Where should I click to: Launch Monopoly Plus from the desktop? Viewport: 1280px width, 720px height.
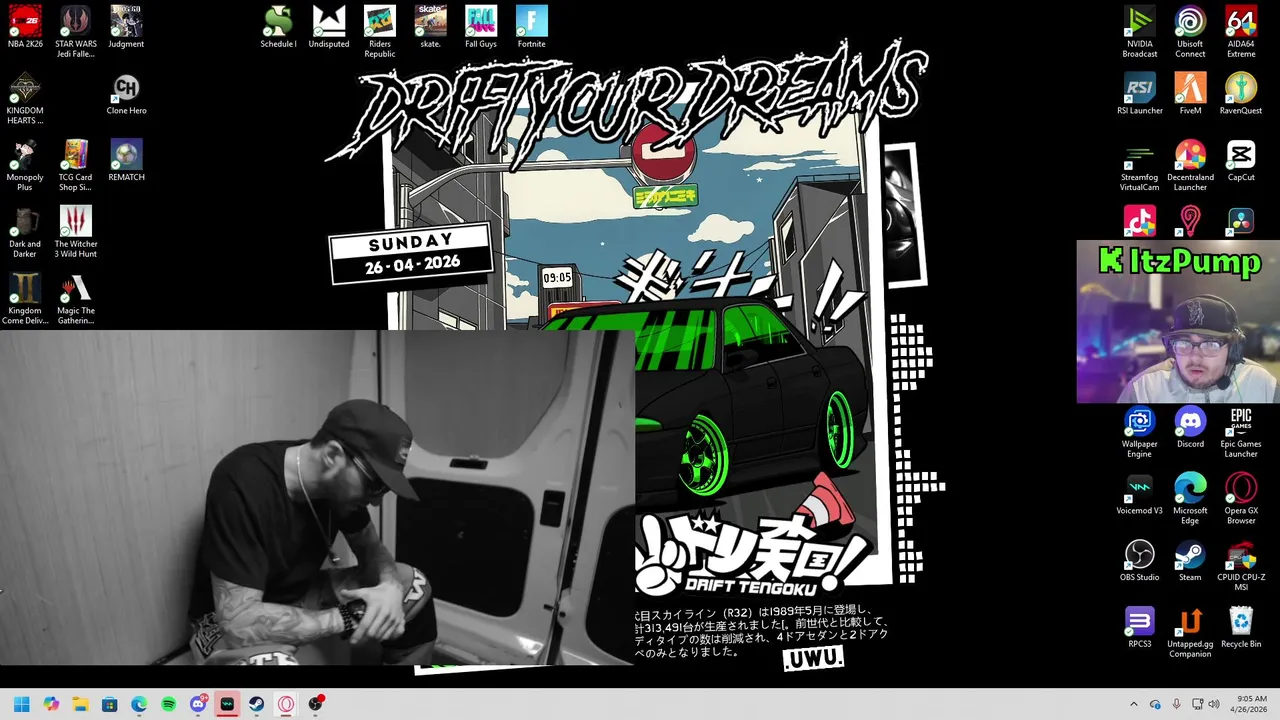click(x=25, y=165)
